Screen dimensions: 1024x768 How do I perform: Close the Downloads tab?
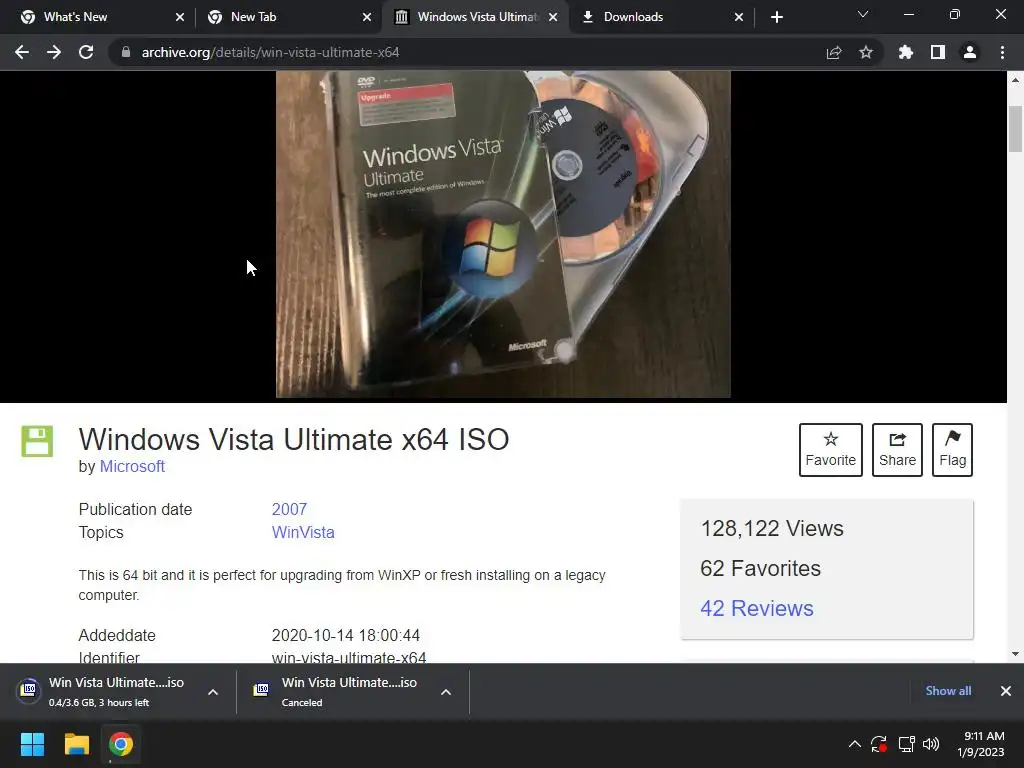point(739,17)
